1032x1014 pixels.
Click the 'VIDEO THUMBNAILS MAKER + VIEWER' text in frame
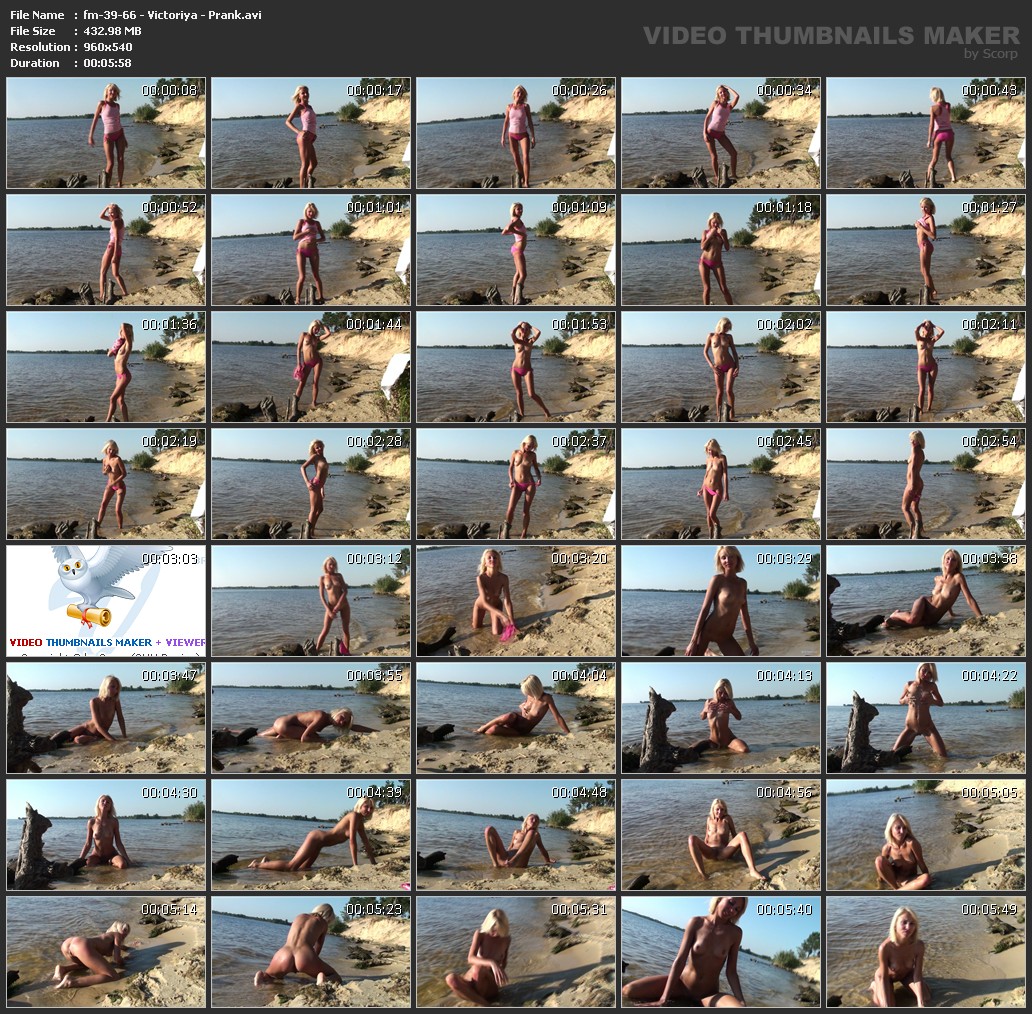click(107, 642)
